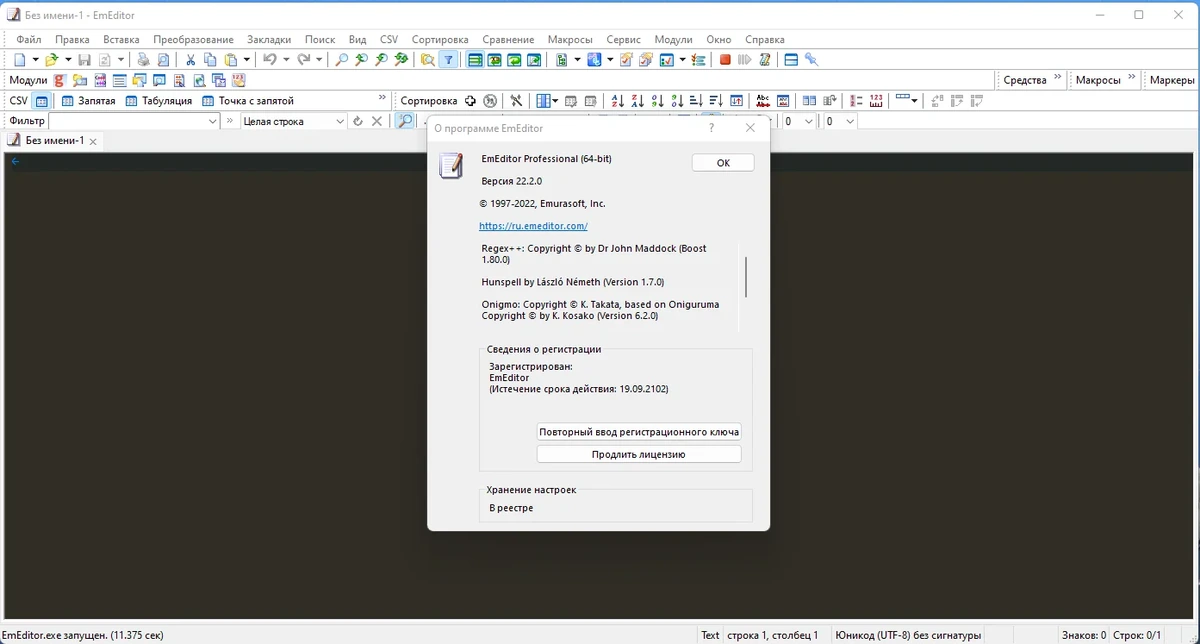Click Sort A to Z ascending icon
The image size is (1200, 644).
click(x=617, y=101)
